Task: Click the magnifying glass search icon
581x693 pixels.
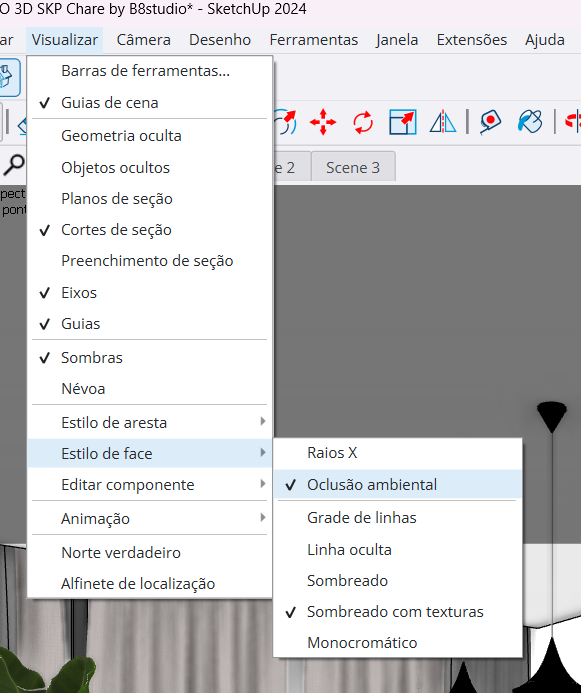Action: click(x=14, y=166)
